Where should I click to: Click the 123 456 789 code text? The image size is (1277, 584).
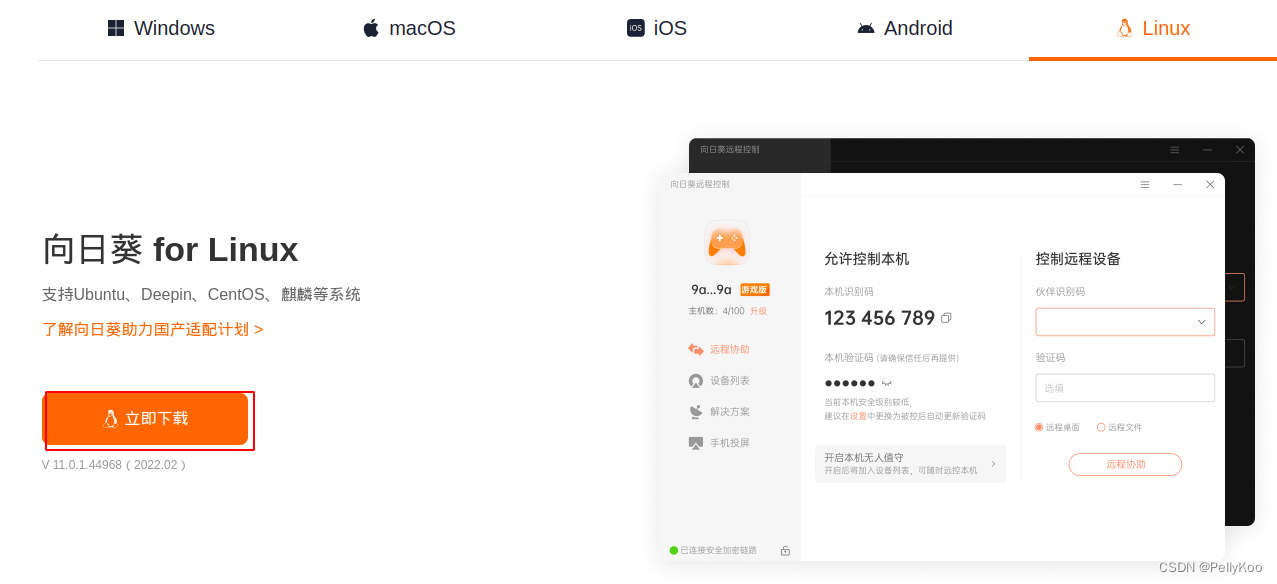tap(880, 318)
